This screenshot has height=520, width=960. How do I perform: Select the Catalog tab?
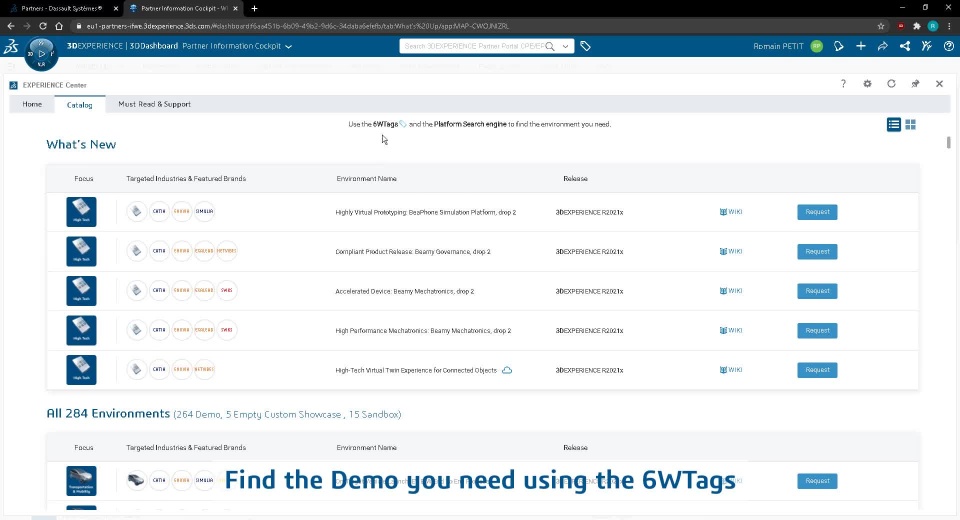(80, 105)
